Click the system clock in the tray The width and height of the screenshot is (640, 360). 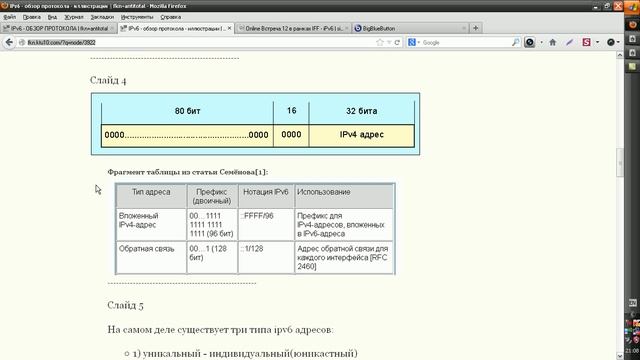click(632, 351)
